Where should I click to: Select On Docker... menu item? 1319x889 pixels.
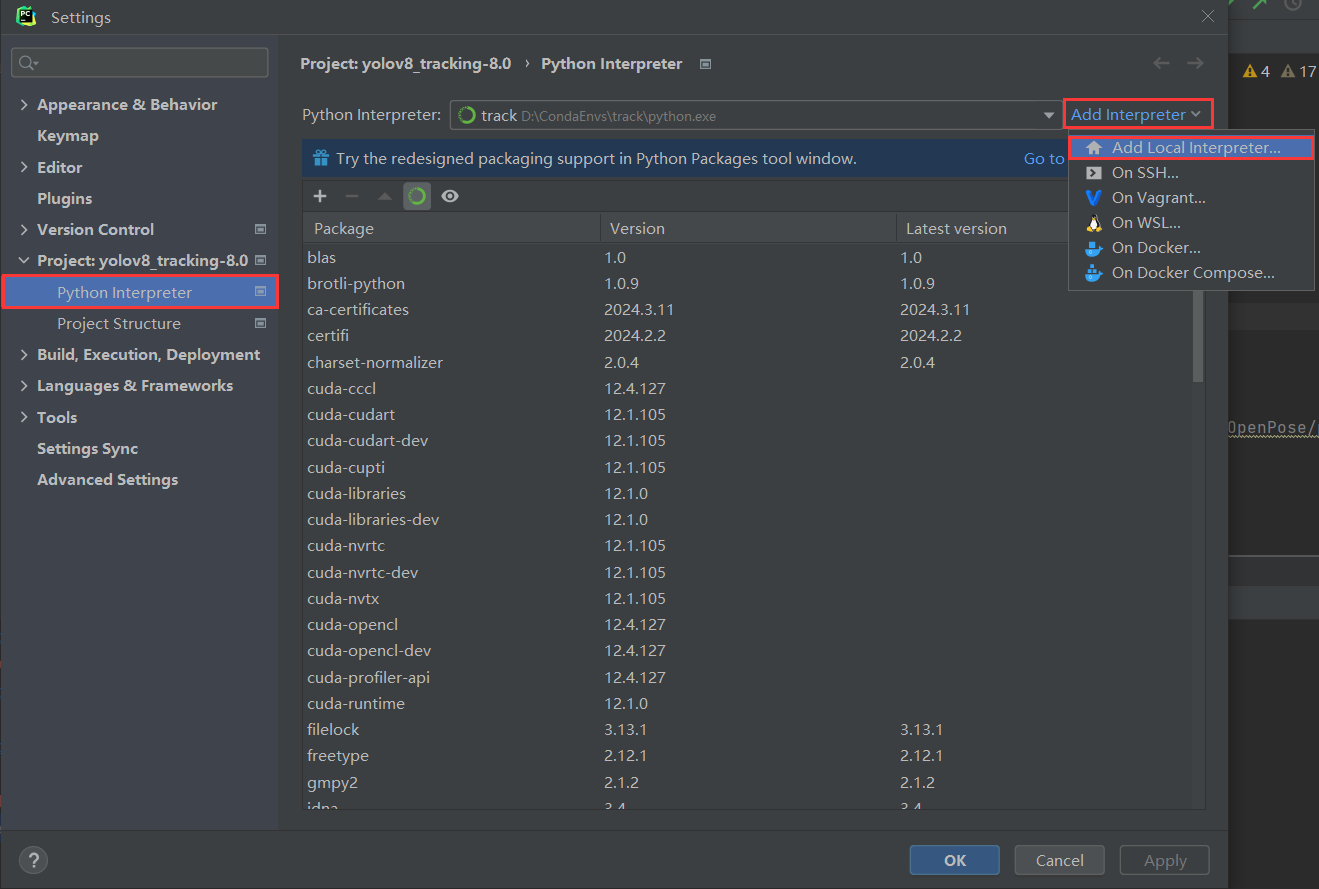pyautogui.click(x=1190, y=248)
